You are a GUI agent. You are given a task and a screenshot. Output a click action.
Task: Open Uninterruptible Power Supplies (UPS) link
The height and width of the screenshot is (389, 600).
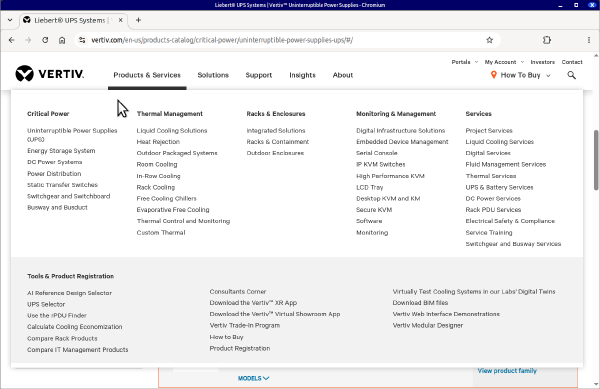coord(72,135)
